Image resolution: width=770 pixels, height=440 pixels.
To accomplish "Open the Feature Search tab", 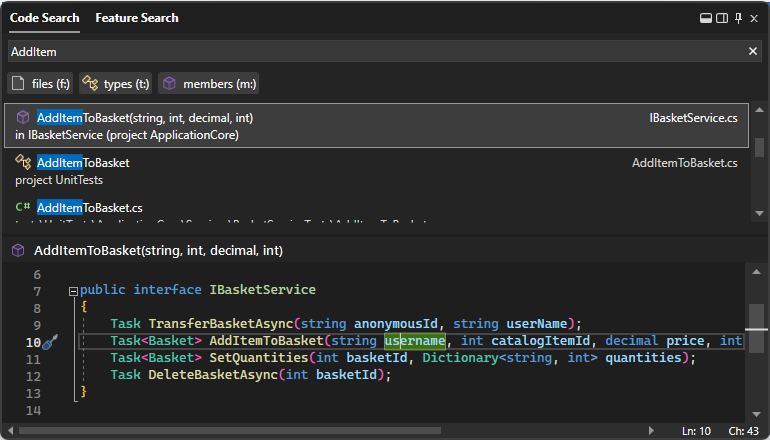I will 137,18.
